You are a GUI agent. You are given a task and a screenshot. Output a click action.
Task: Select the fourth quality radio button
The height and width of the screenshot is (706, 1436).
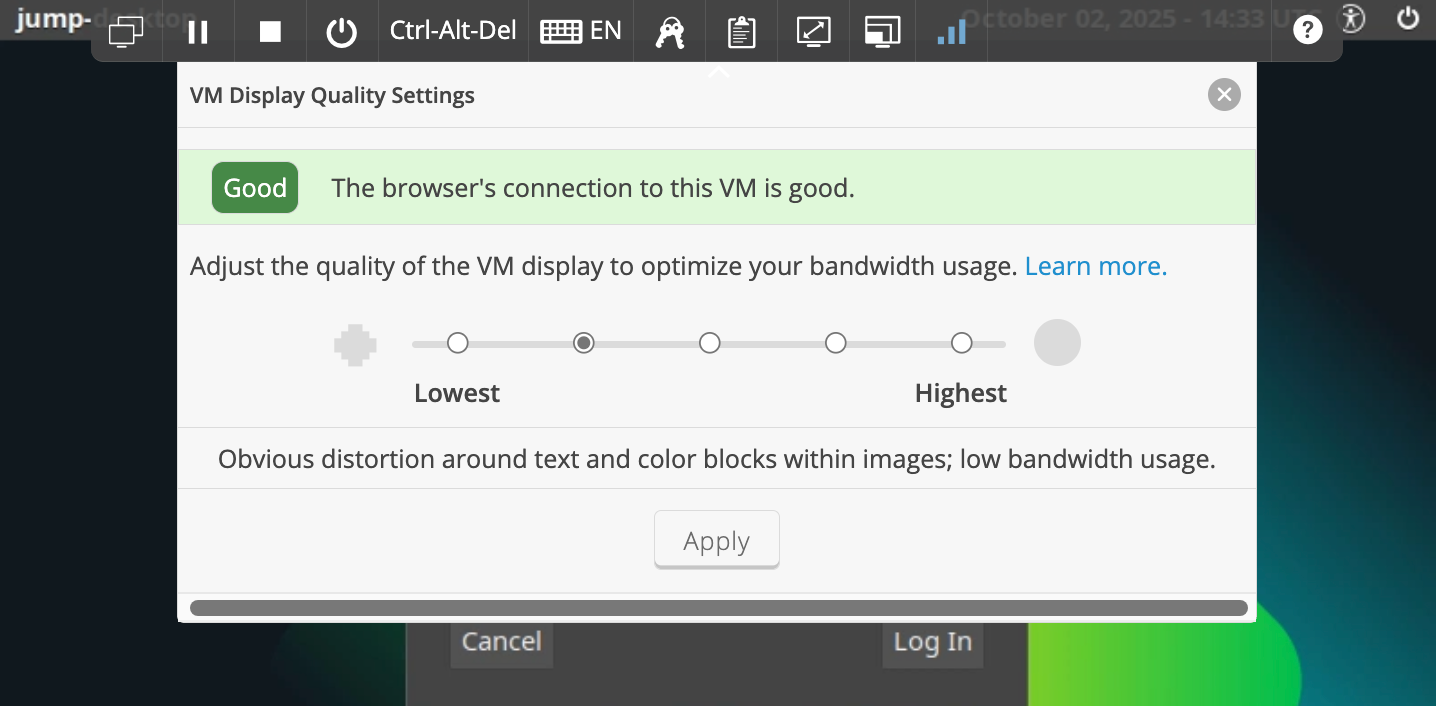(835, 344)
